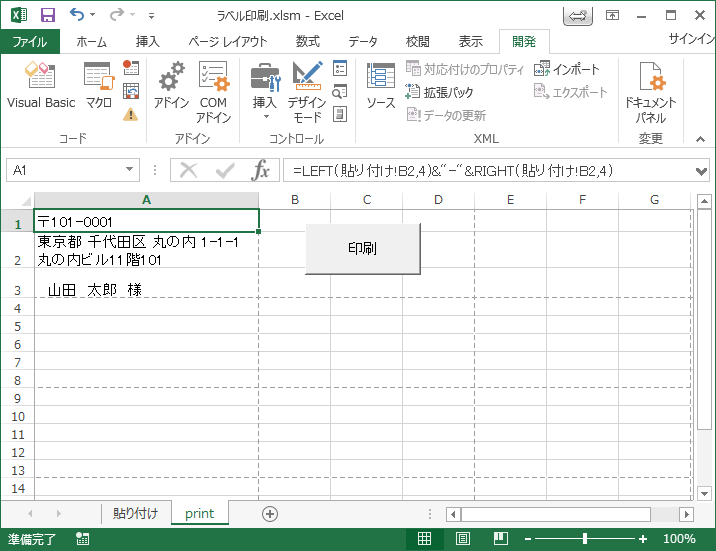Switch to Page Layout view icon
Image resolution: width=716 pixels, height=551 pixels.
[463, 539]
